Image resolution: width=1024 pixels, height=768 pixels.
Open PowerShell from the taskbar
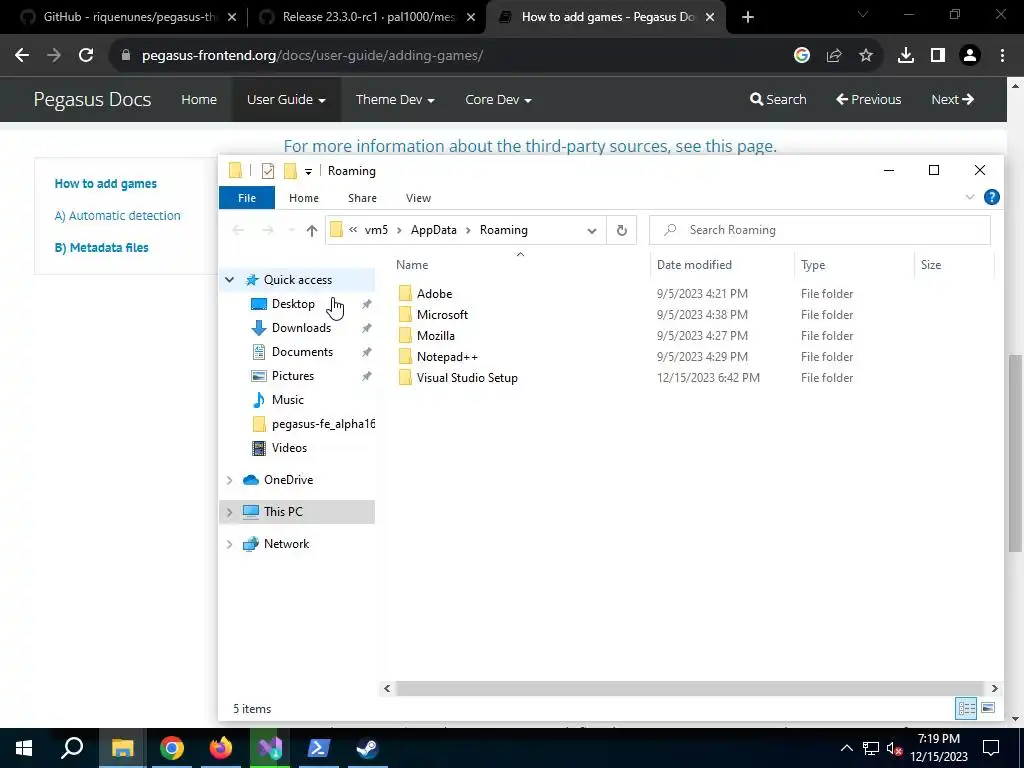318,748
